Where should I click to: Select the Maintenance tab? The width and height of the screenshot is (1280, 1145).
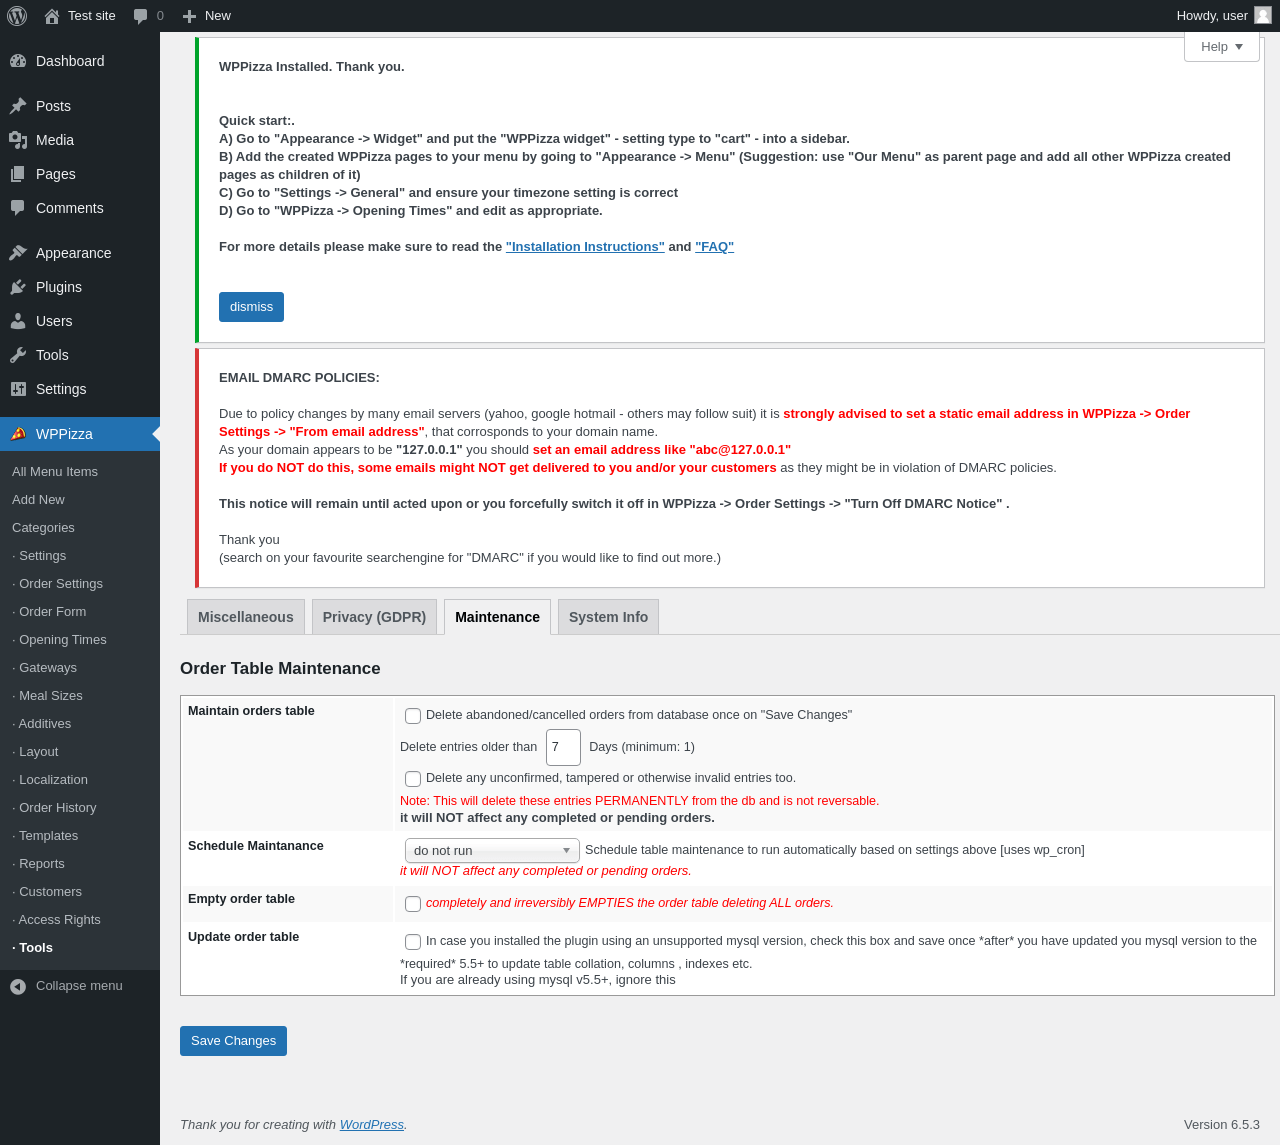pyautogui.click(x=497, y=617)
